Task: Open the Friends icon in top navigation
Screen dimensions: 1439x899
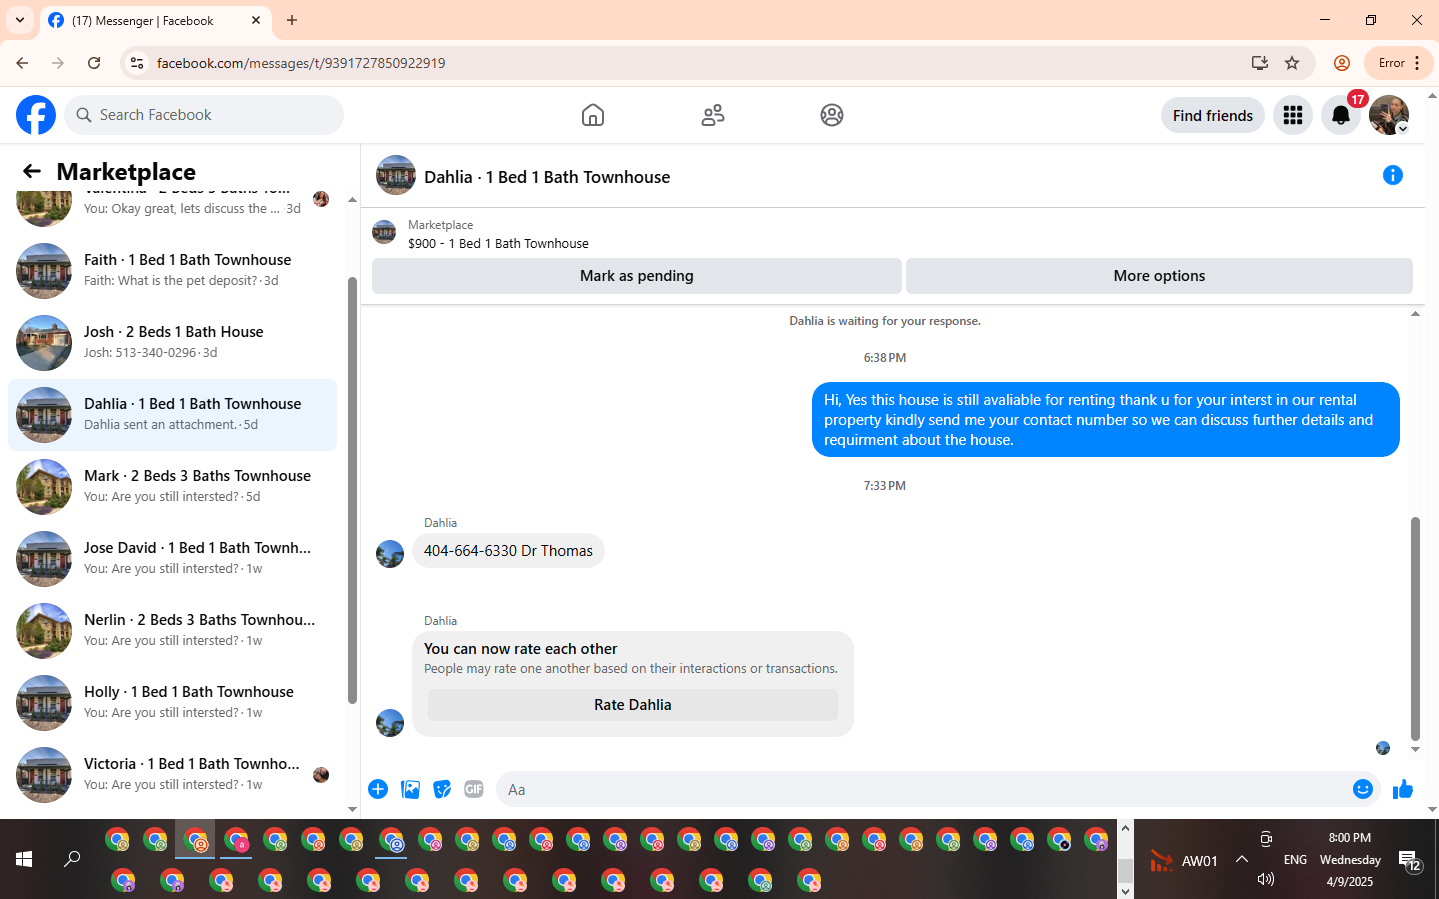Action: [x=713, y=115]
